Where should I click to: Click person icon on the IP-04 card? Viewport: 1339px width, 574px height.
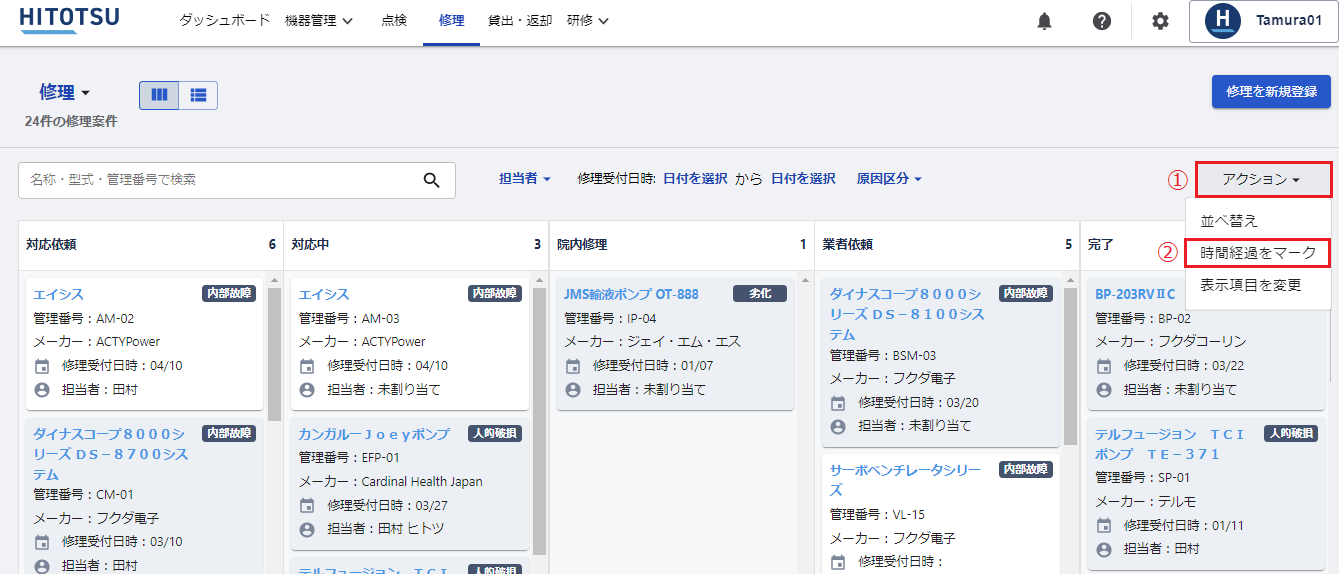point(573,390)
